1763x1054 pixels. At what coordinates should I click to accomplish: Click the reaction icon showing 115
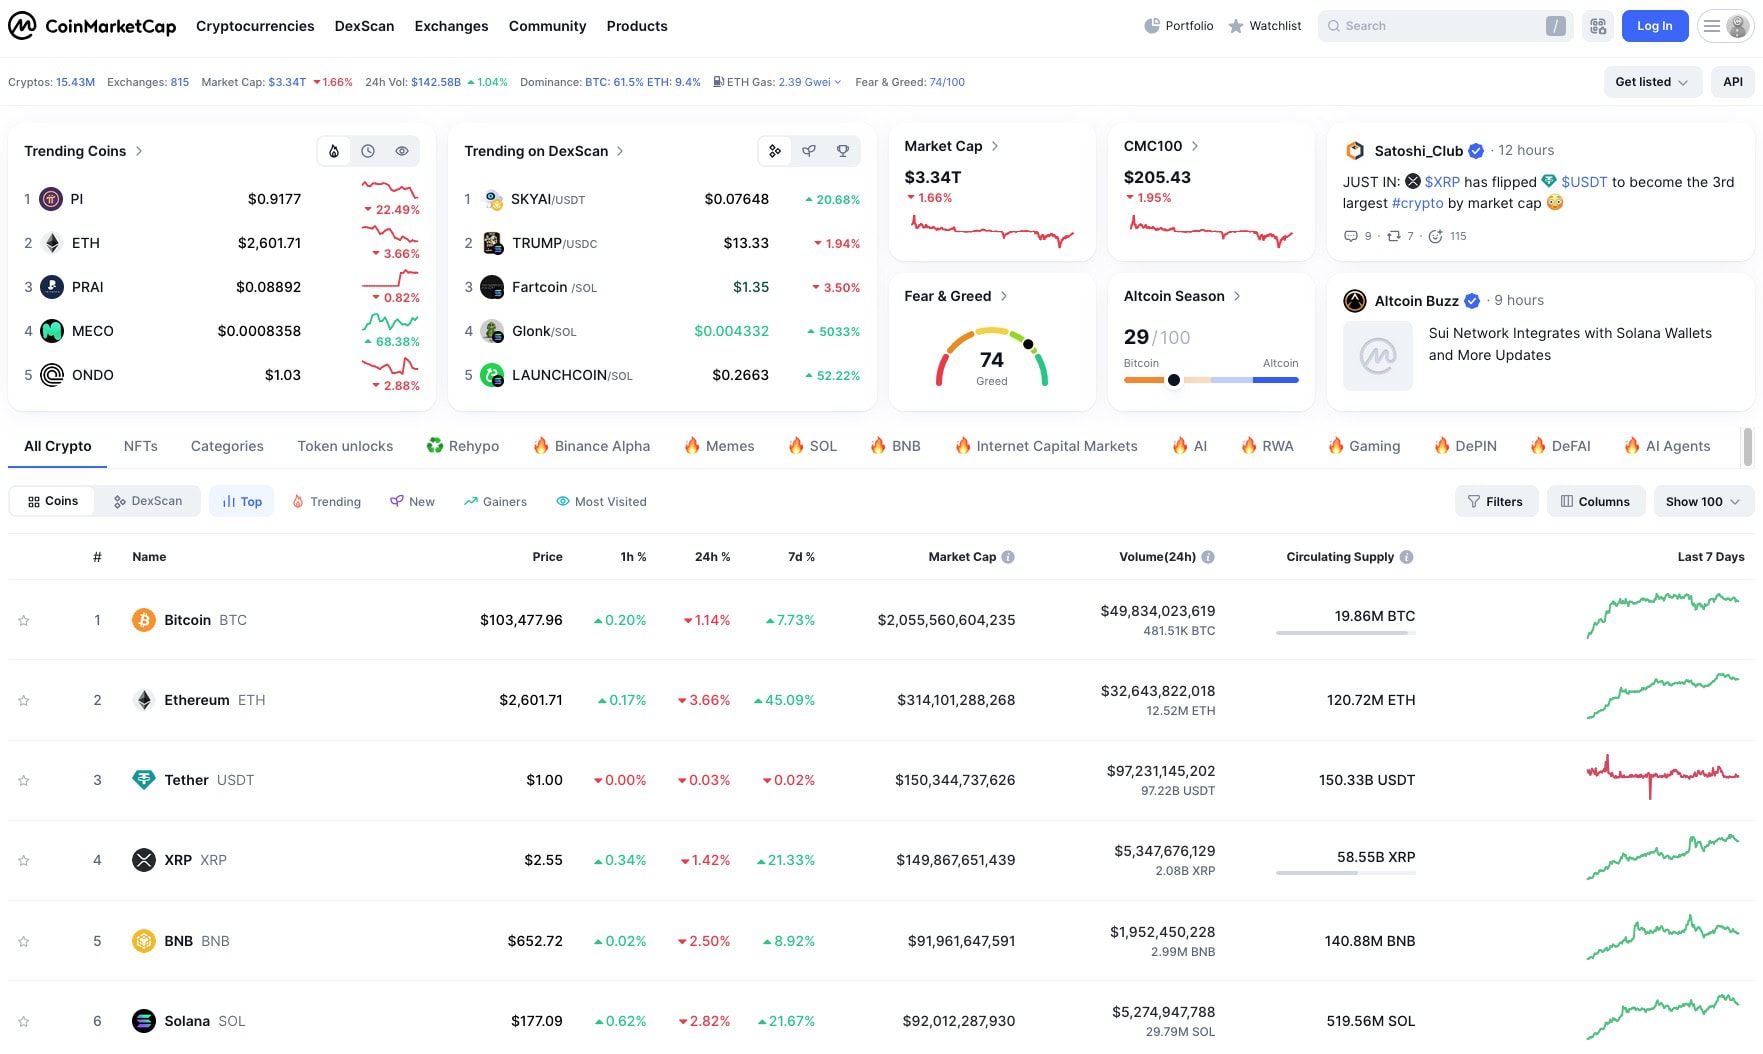pos(1436,236)
